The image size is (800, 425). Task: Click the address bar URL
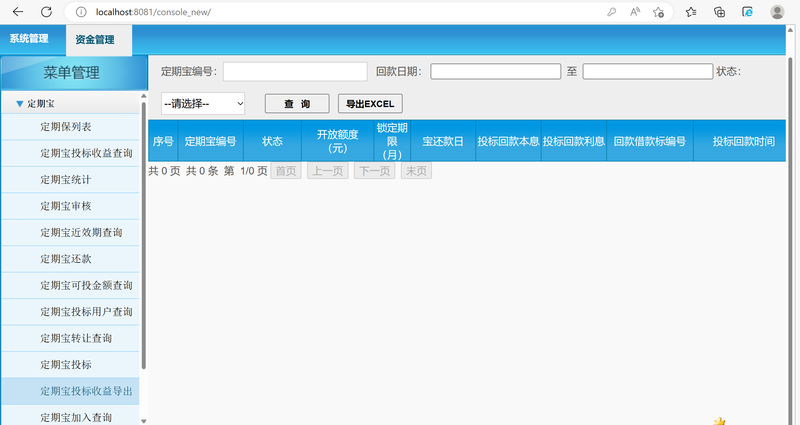click(x=153, y=12)
